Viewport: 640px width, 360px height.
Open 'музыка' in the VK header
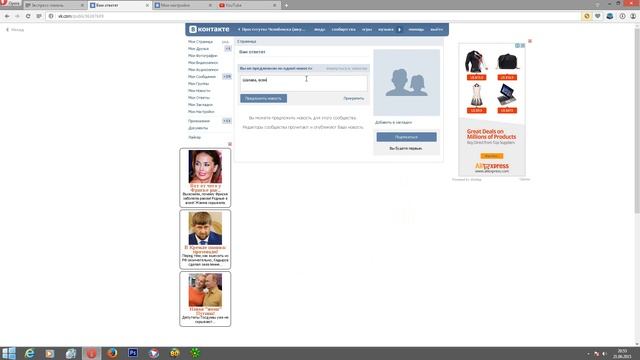(x=385, y=29)
